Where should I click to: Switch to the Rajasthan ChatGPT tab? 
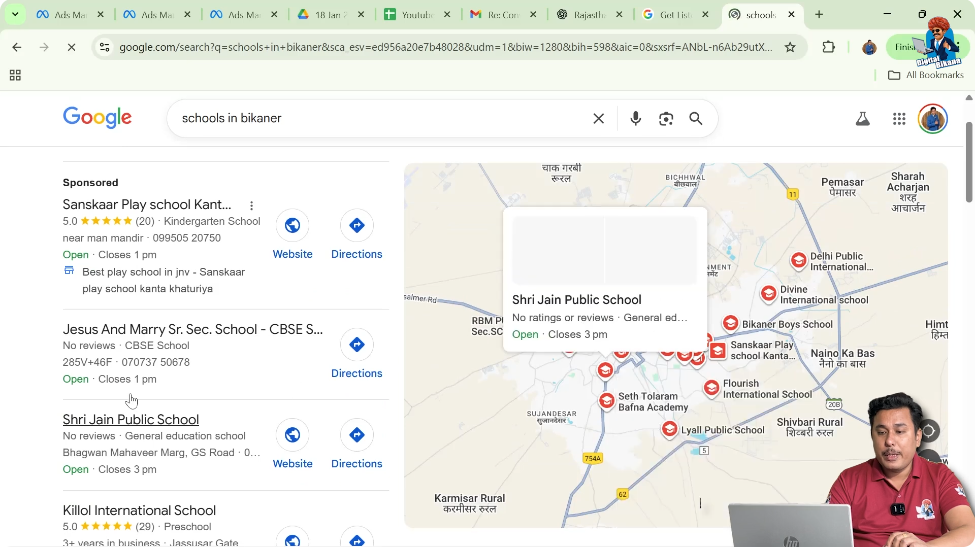[588, 14]
